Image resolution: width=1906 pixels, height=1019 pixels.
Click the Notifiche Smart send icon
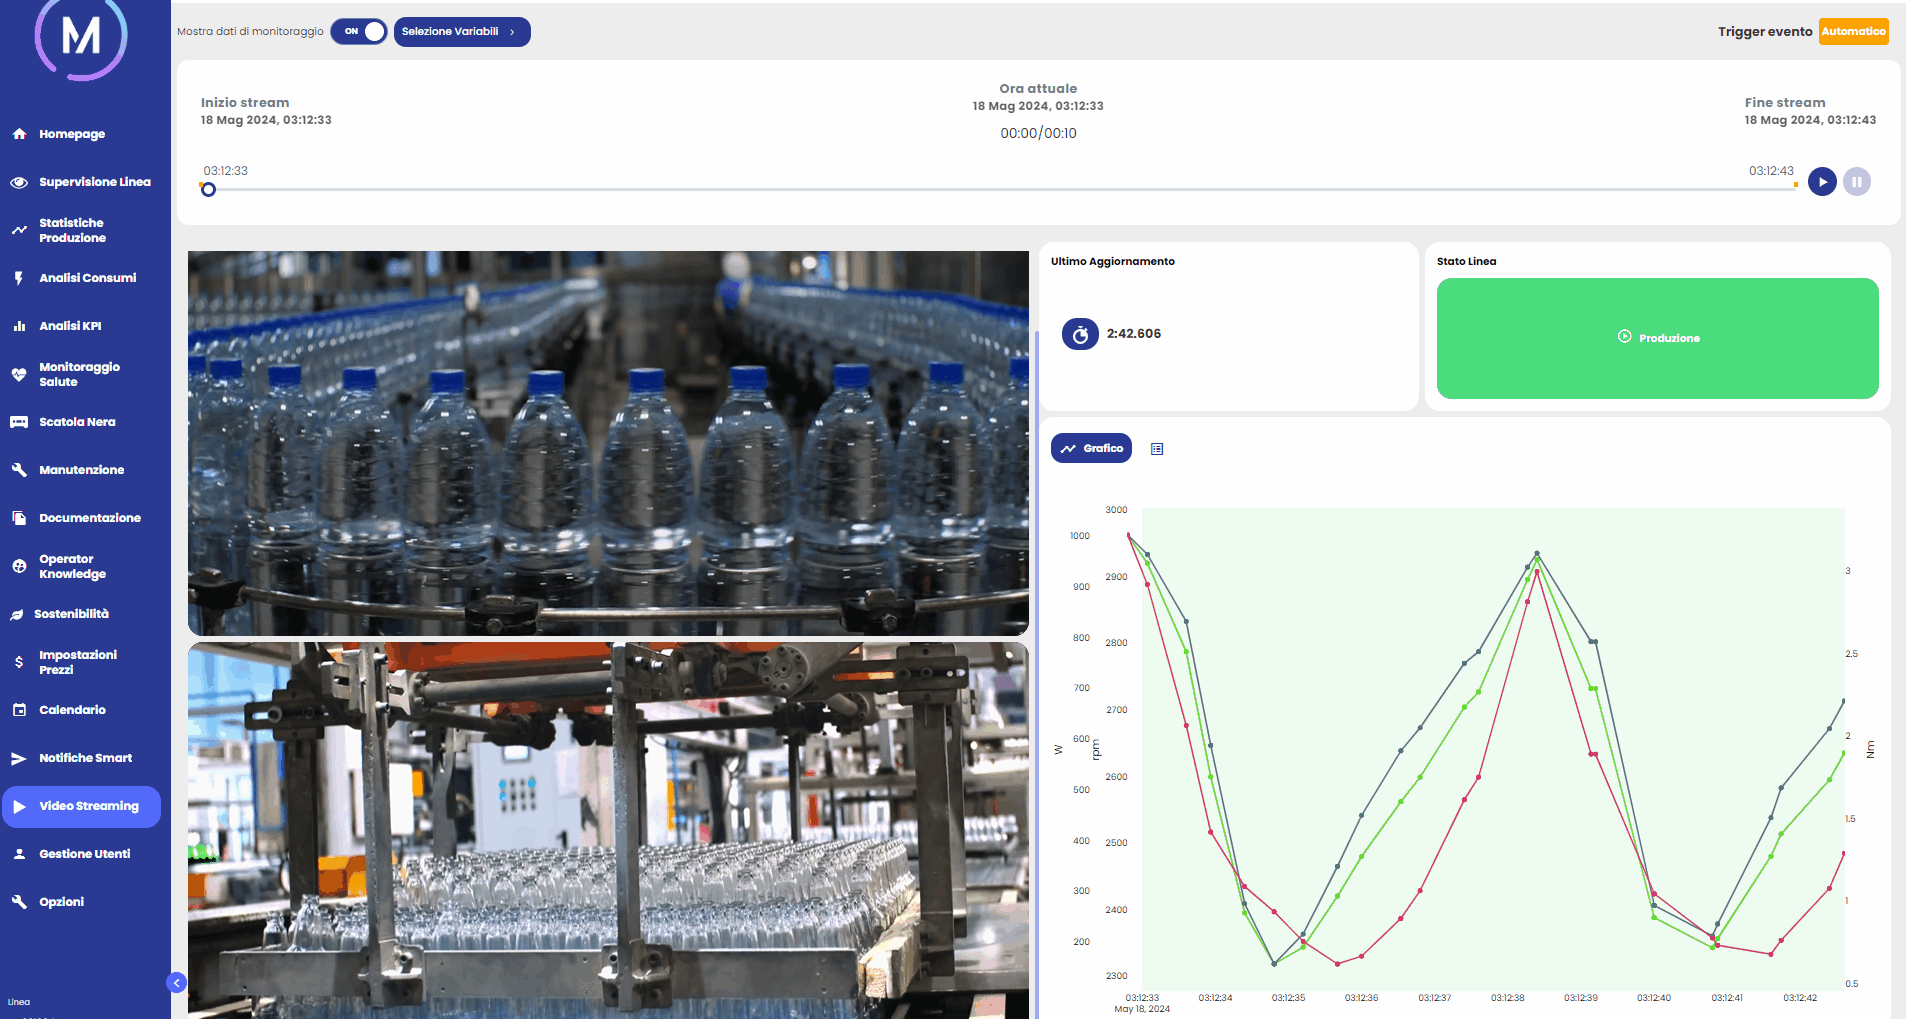click(x=19, y=758)
